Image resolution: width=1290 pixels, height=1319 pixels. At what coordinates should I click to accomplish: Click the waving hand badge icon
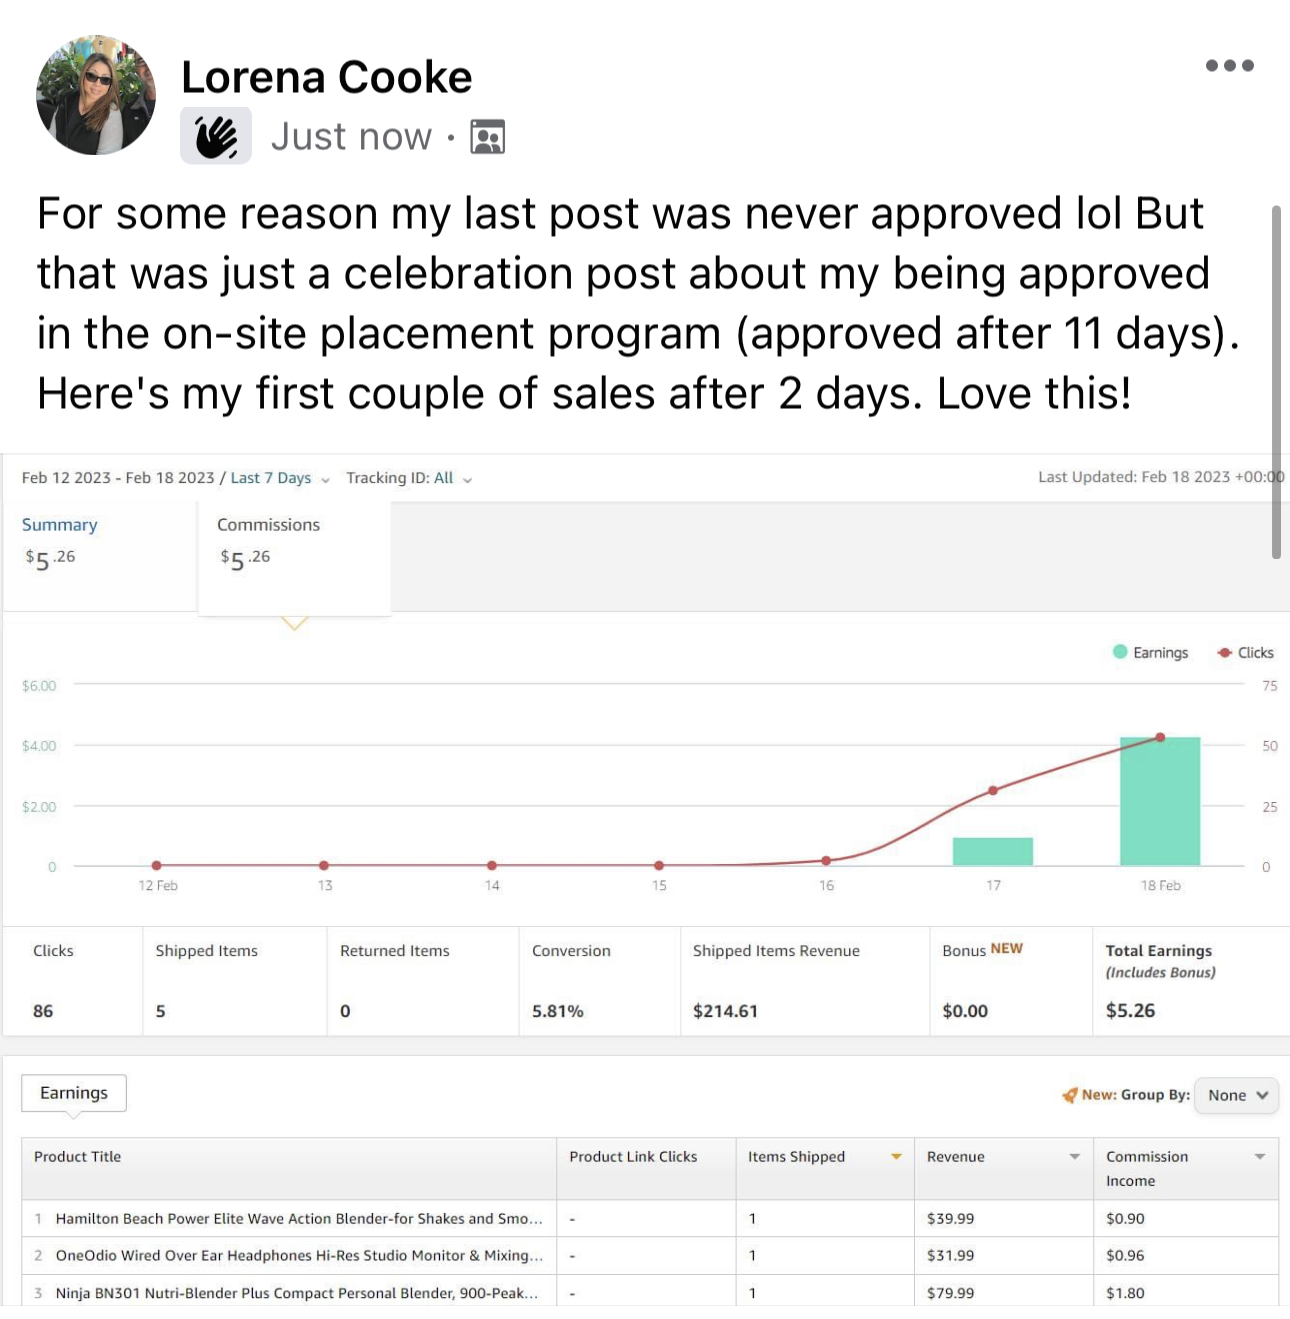(x=216, y=137)
